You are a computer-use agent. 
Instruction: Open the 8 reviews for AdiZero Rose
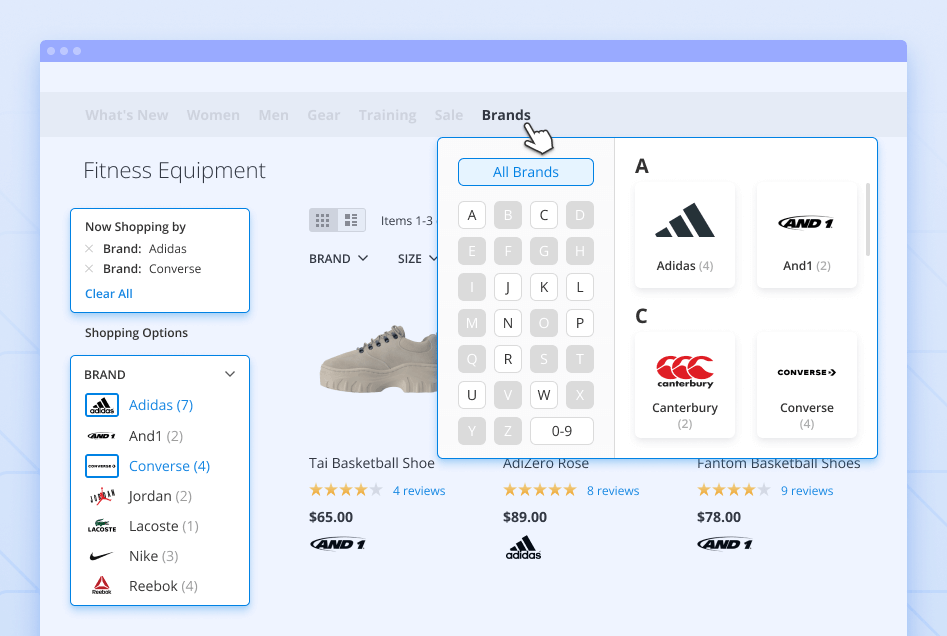point(613,490)
